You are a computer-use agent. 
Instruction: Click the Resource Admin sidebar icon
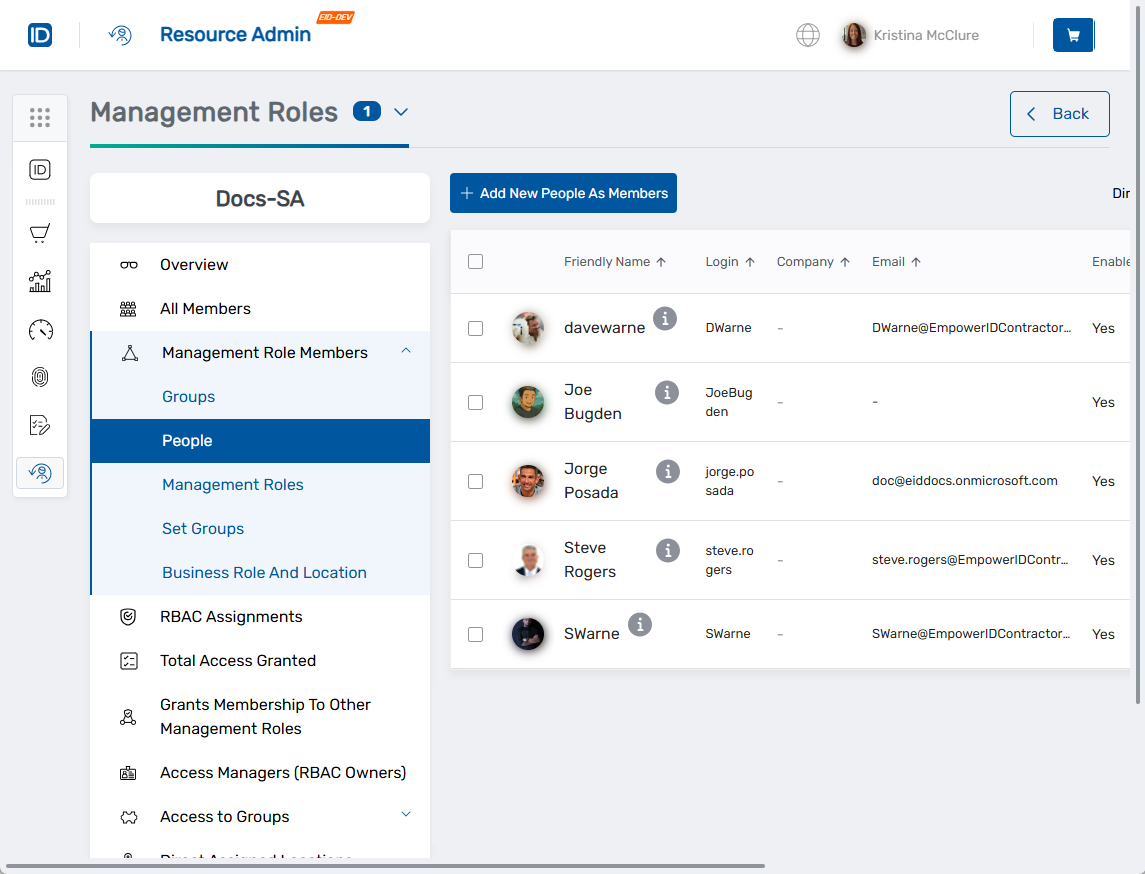40,472
